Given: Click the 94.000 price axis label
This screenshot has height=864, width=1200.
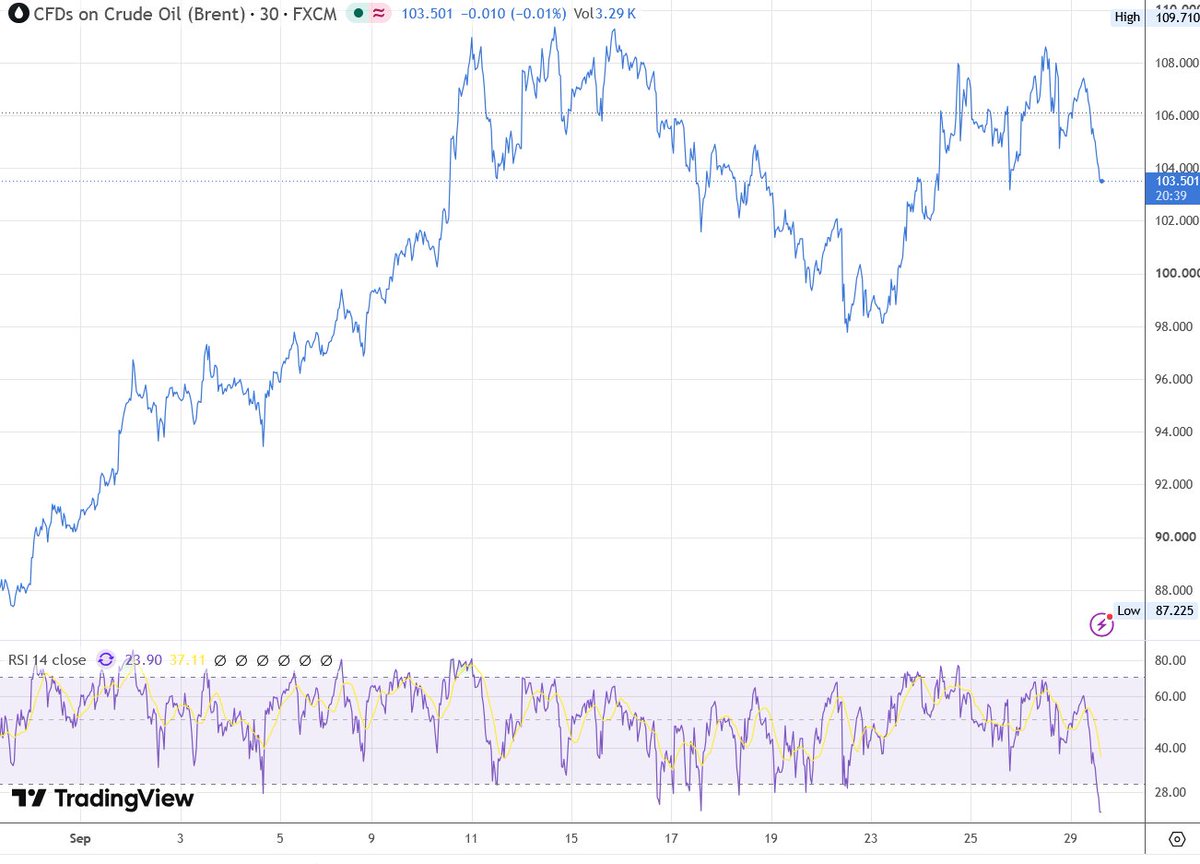Looking at the screenshot, I should (x=1174, y=432).
